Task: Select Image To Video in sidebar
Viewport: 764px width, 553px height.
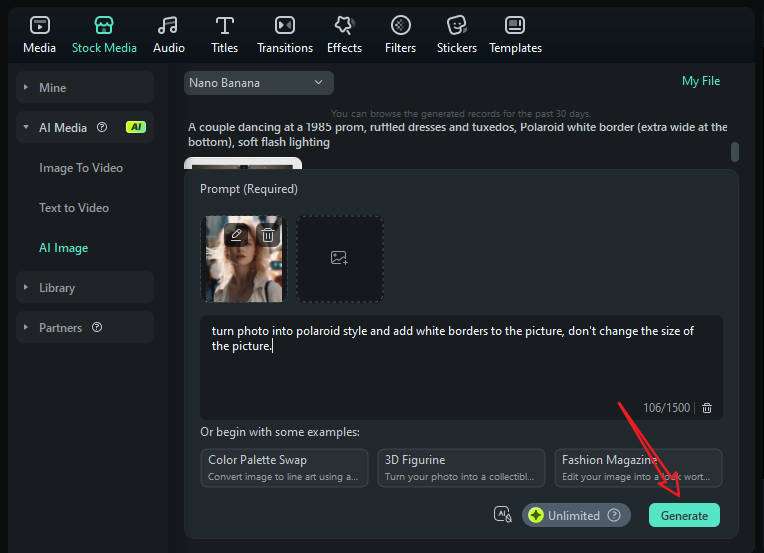Action: pos(81,168)
